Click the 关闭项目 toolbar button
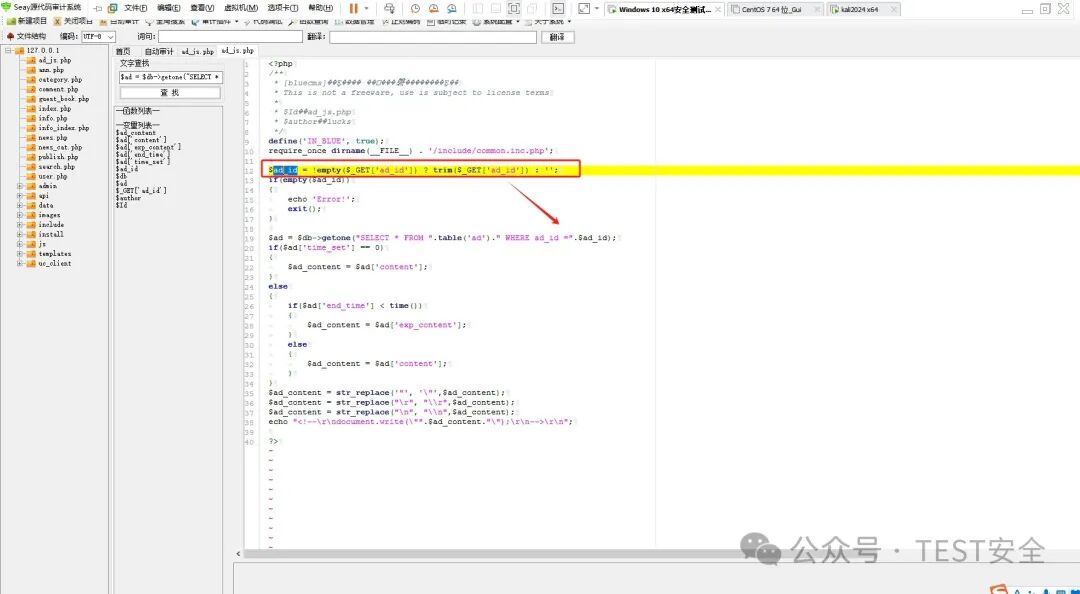This screenshot has height=594, width=1080. point(74,21)
